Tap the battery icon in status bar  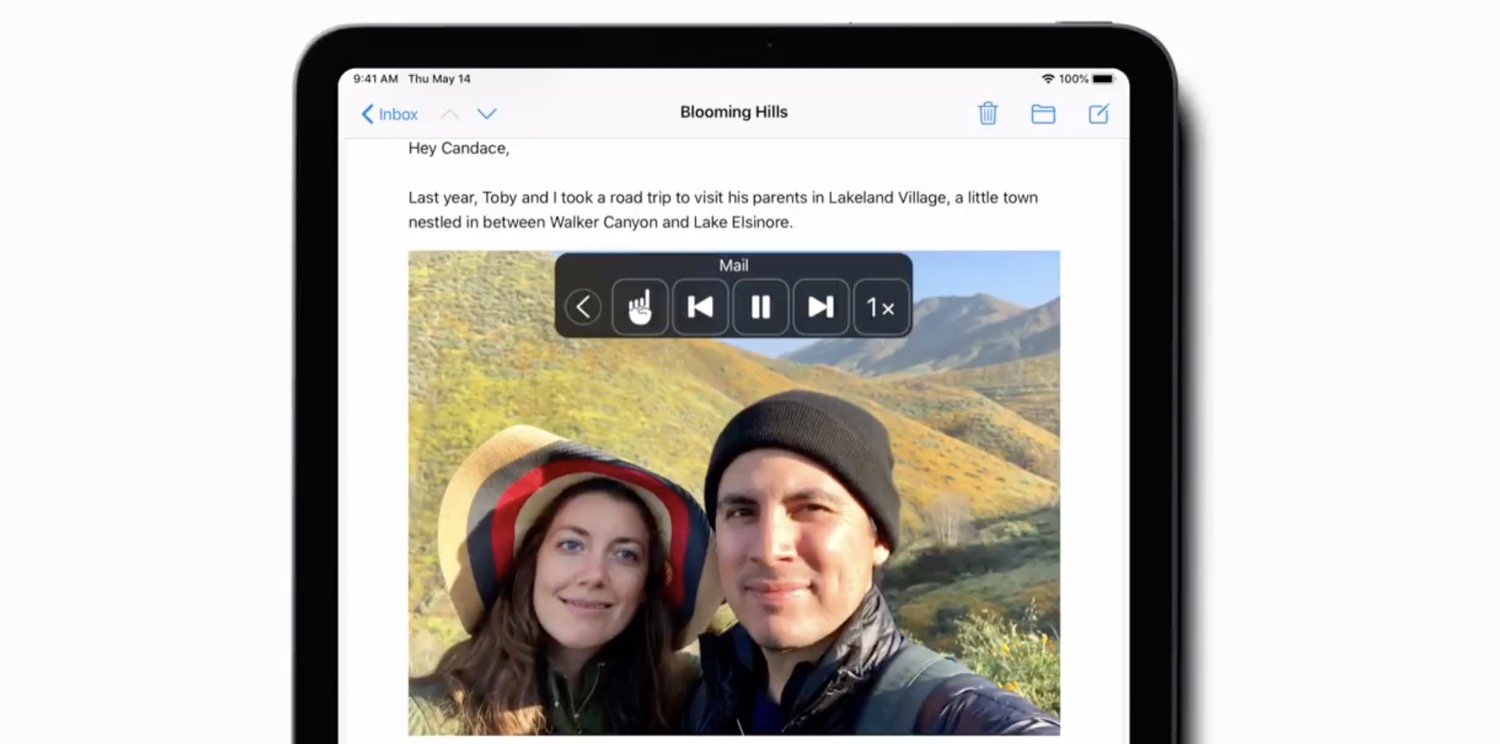click(1103, 79)
